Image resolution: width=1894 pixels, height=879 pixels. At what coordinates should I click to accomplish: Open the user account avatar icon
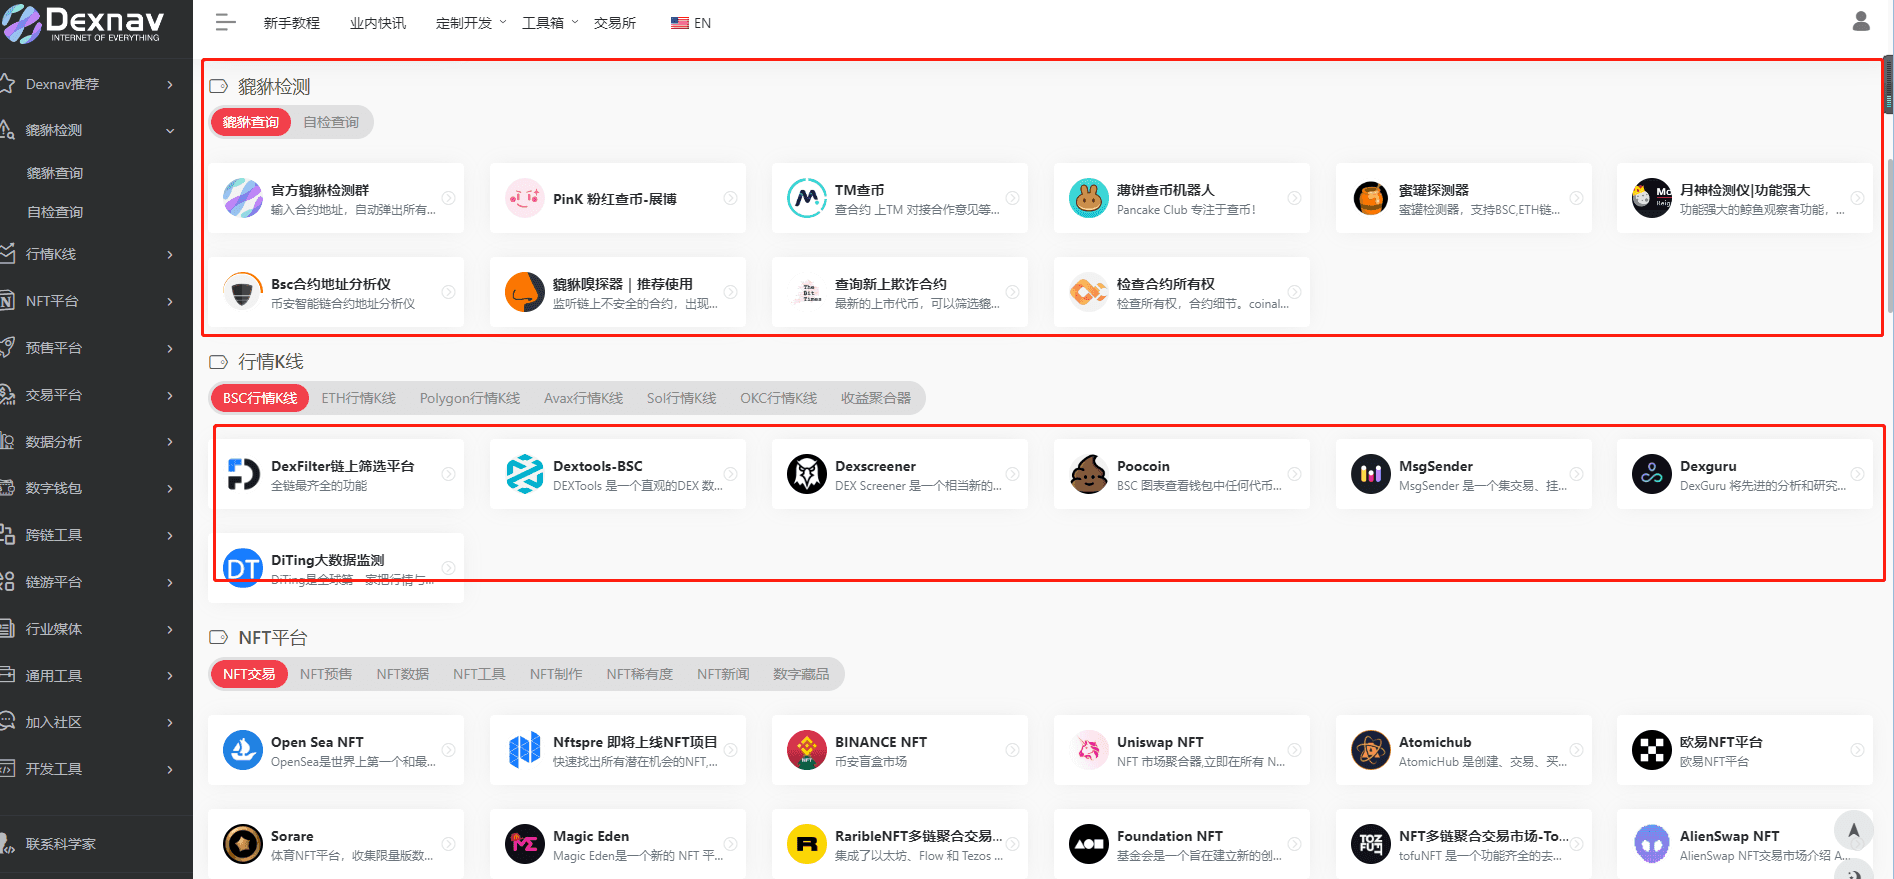[1861, 21]
